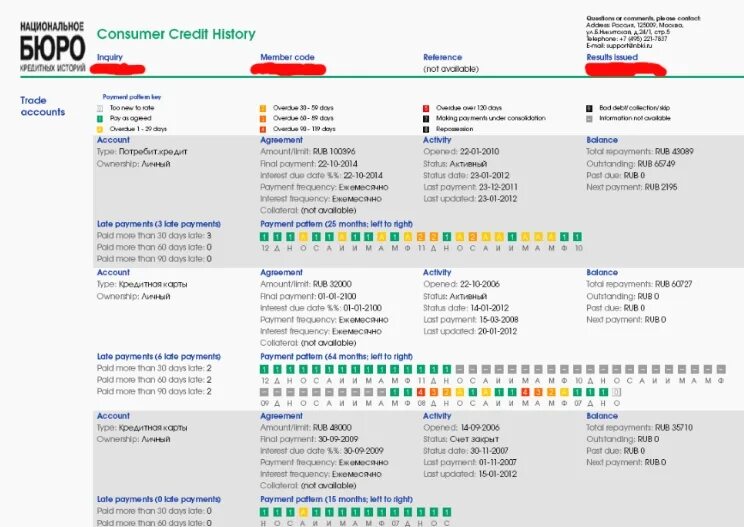The width and height of the screenshot is (744, 527).
Task: Click the Last payment date '15-03-2008'
Action: click(x=498, y=320)
